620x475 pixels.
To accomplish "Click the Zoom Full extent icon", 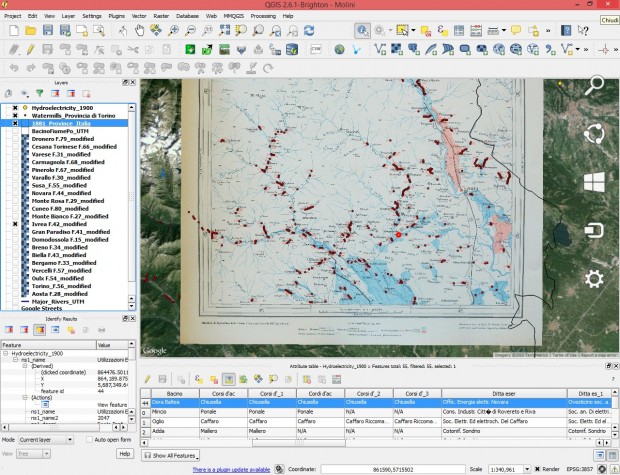I will tap(225, 30).
